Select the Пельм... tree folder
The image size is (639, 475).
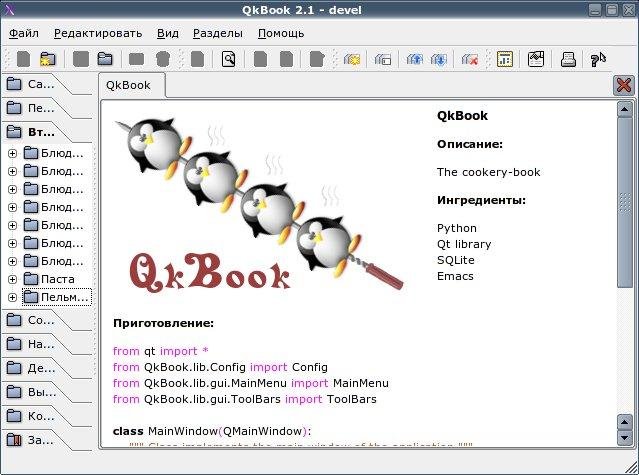57,297
